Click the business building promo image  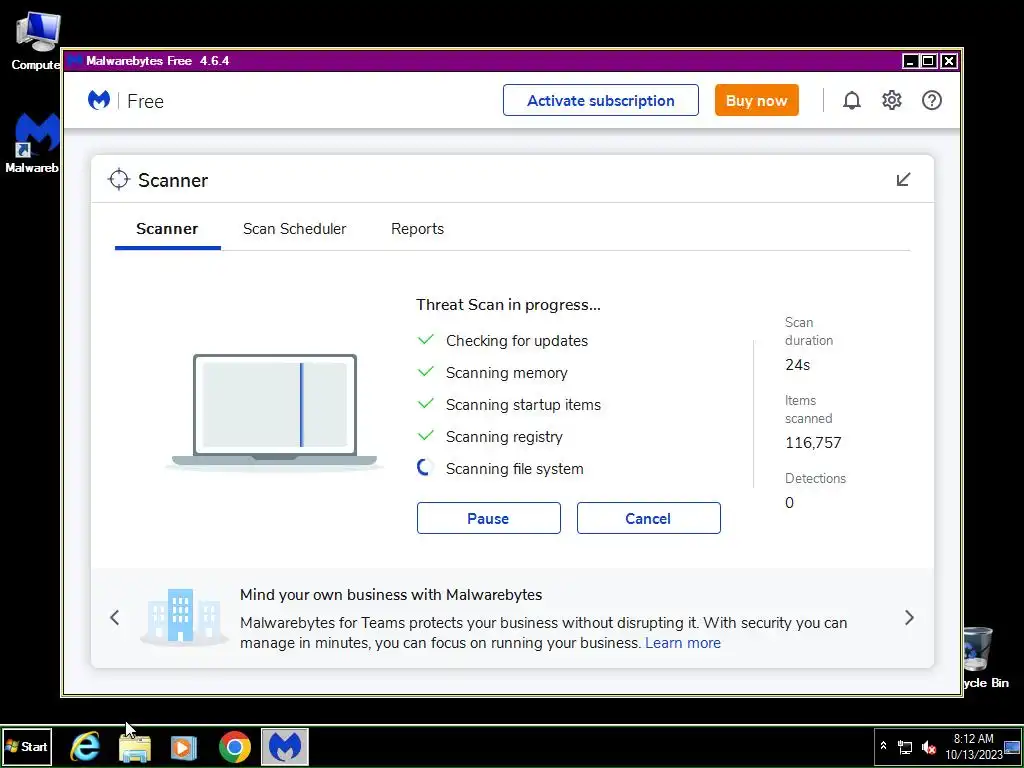tap(183, 616)
